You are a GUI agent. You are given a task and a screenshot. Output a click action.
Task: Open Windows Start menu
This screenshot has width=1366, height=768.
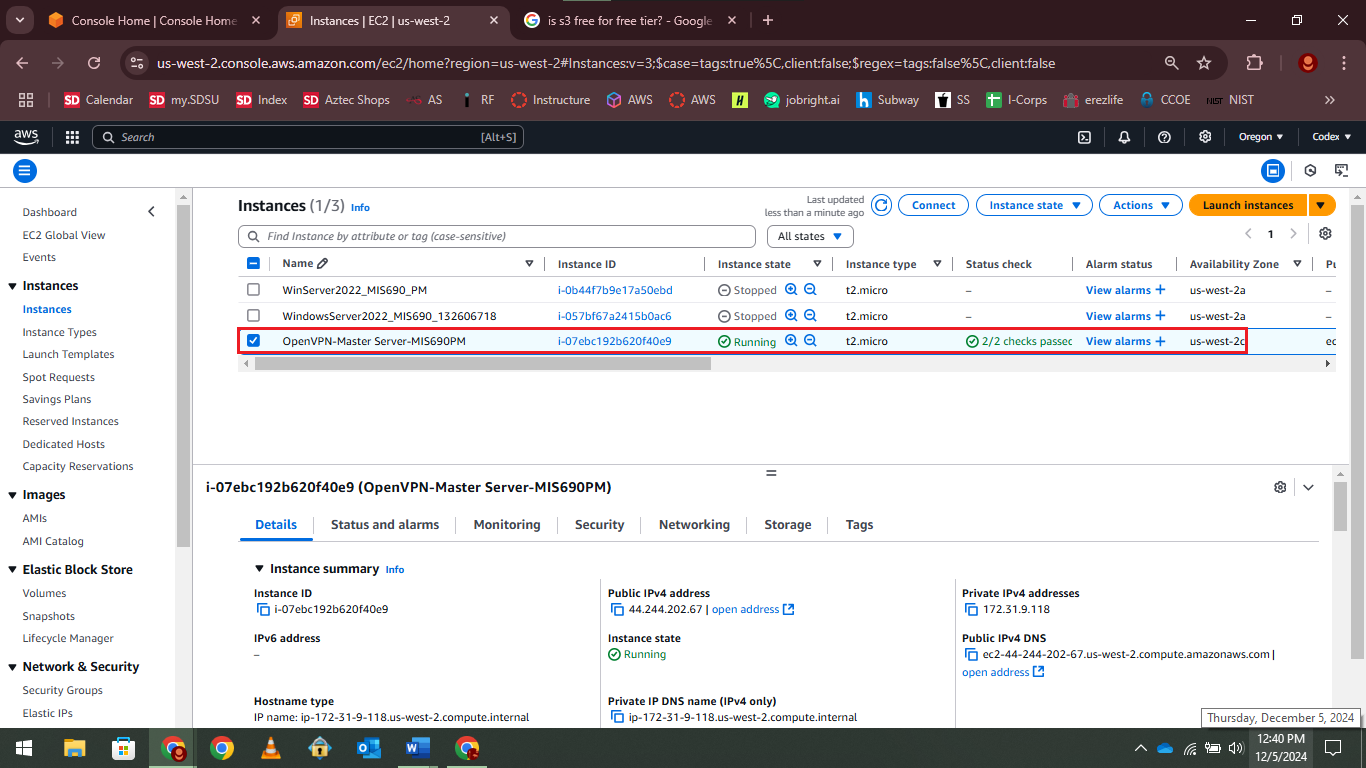[x=24, y=747]
